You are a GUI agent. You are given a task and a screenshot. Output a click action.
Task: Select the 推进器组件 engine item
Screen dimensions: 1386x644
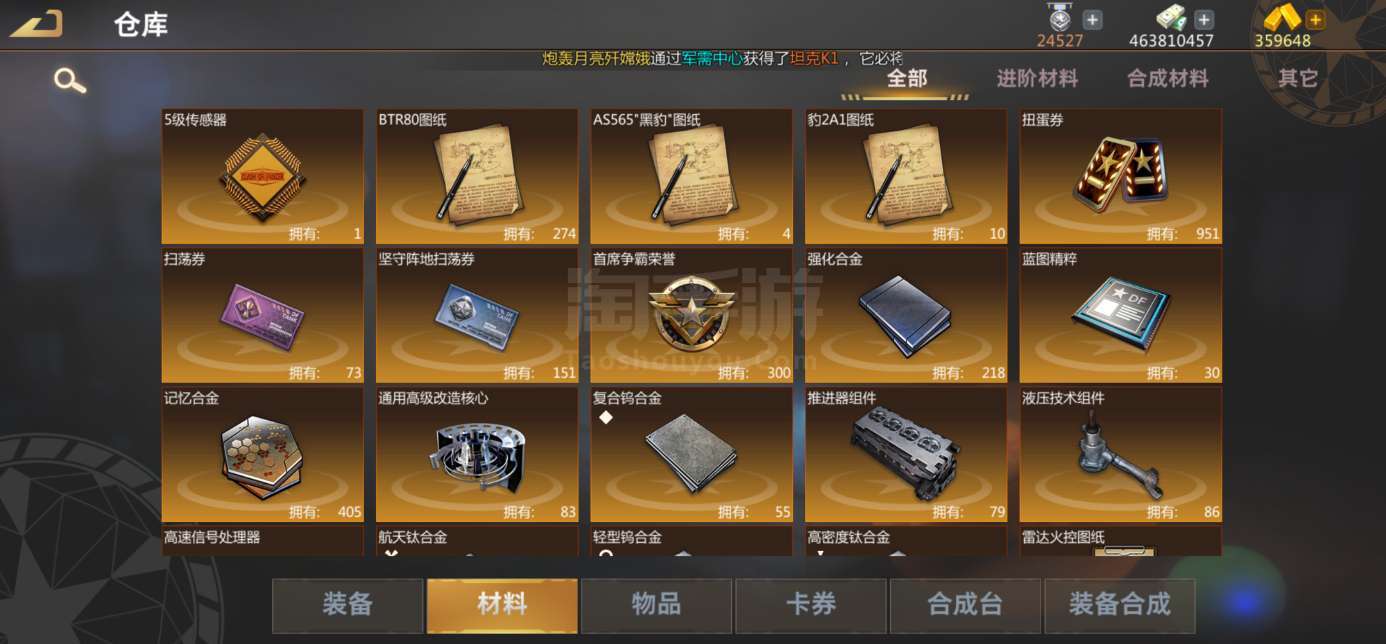(906, 455)
